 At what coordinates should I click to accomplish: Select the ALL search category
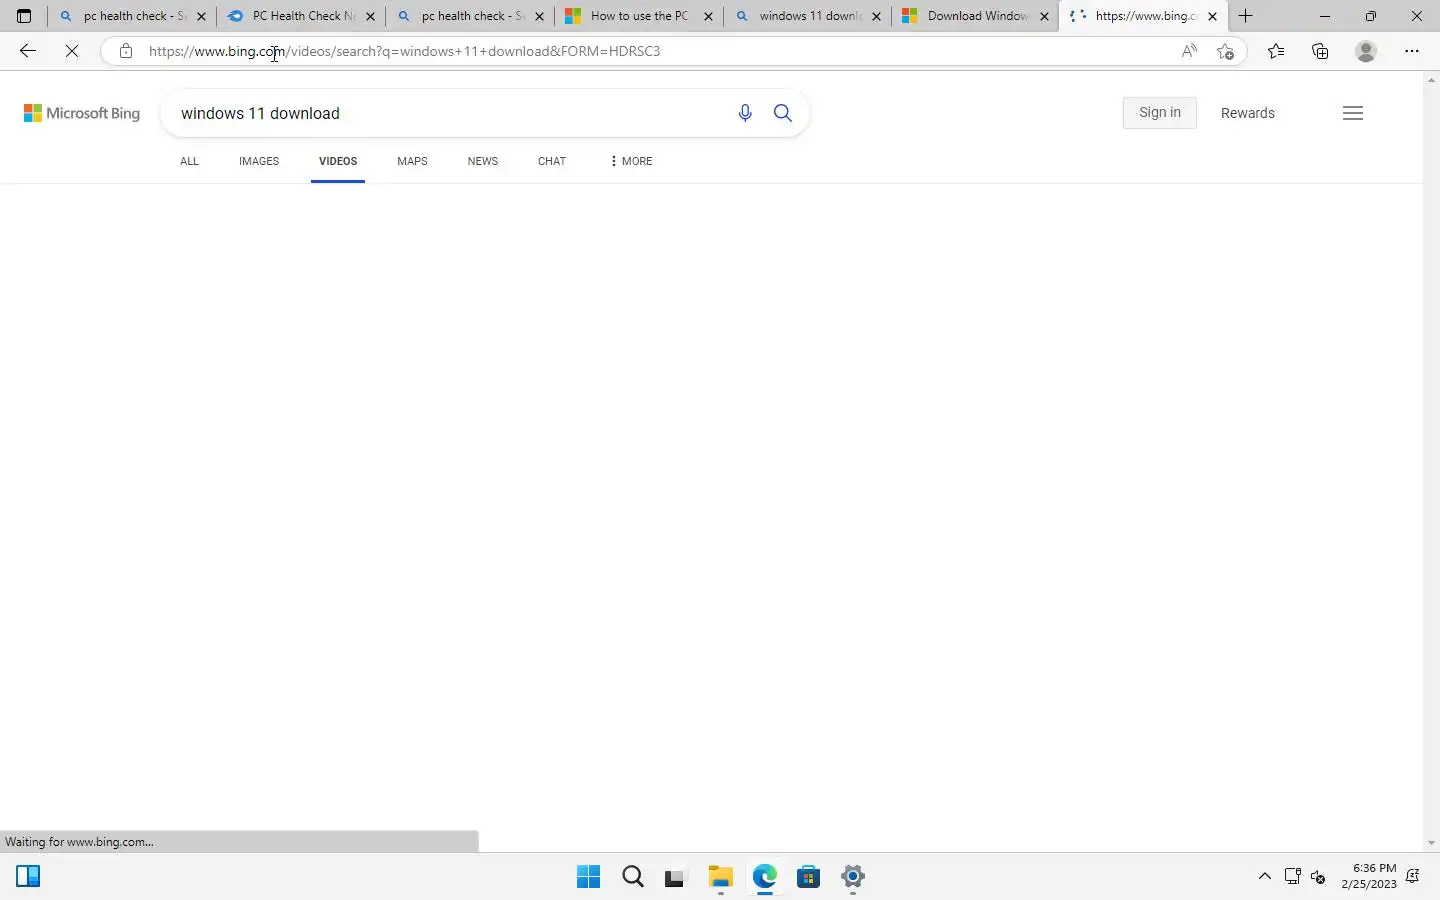(189, 161)
